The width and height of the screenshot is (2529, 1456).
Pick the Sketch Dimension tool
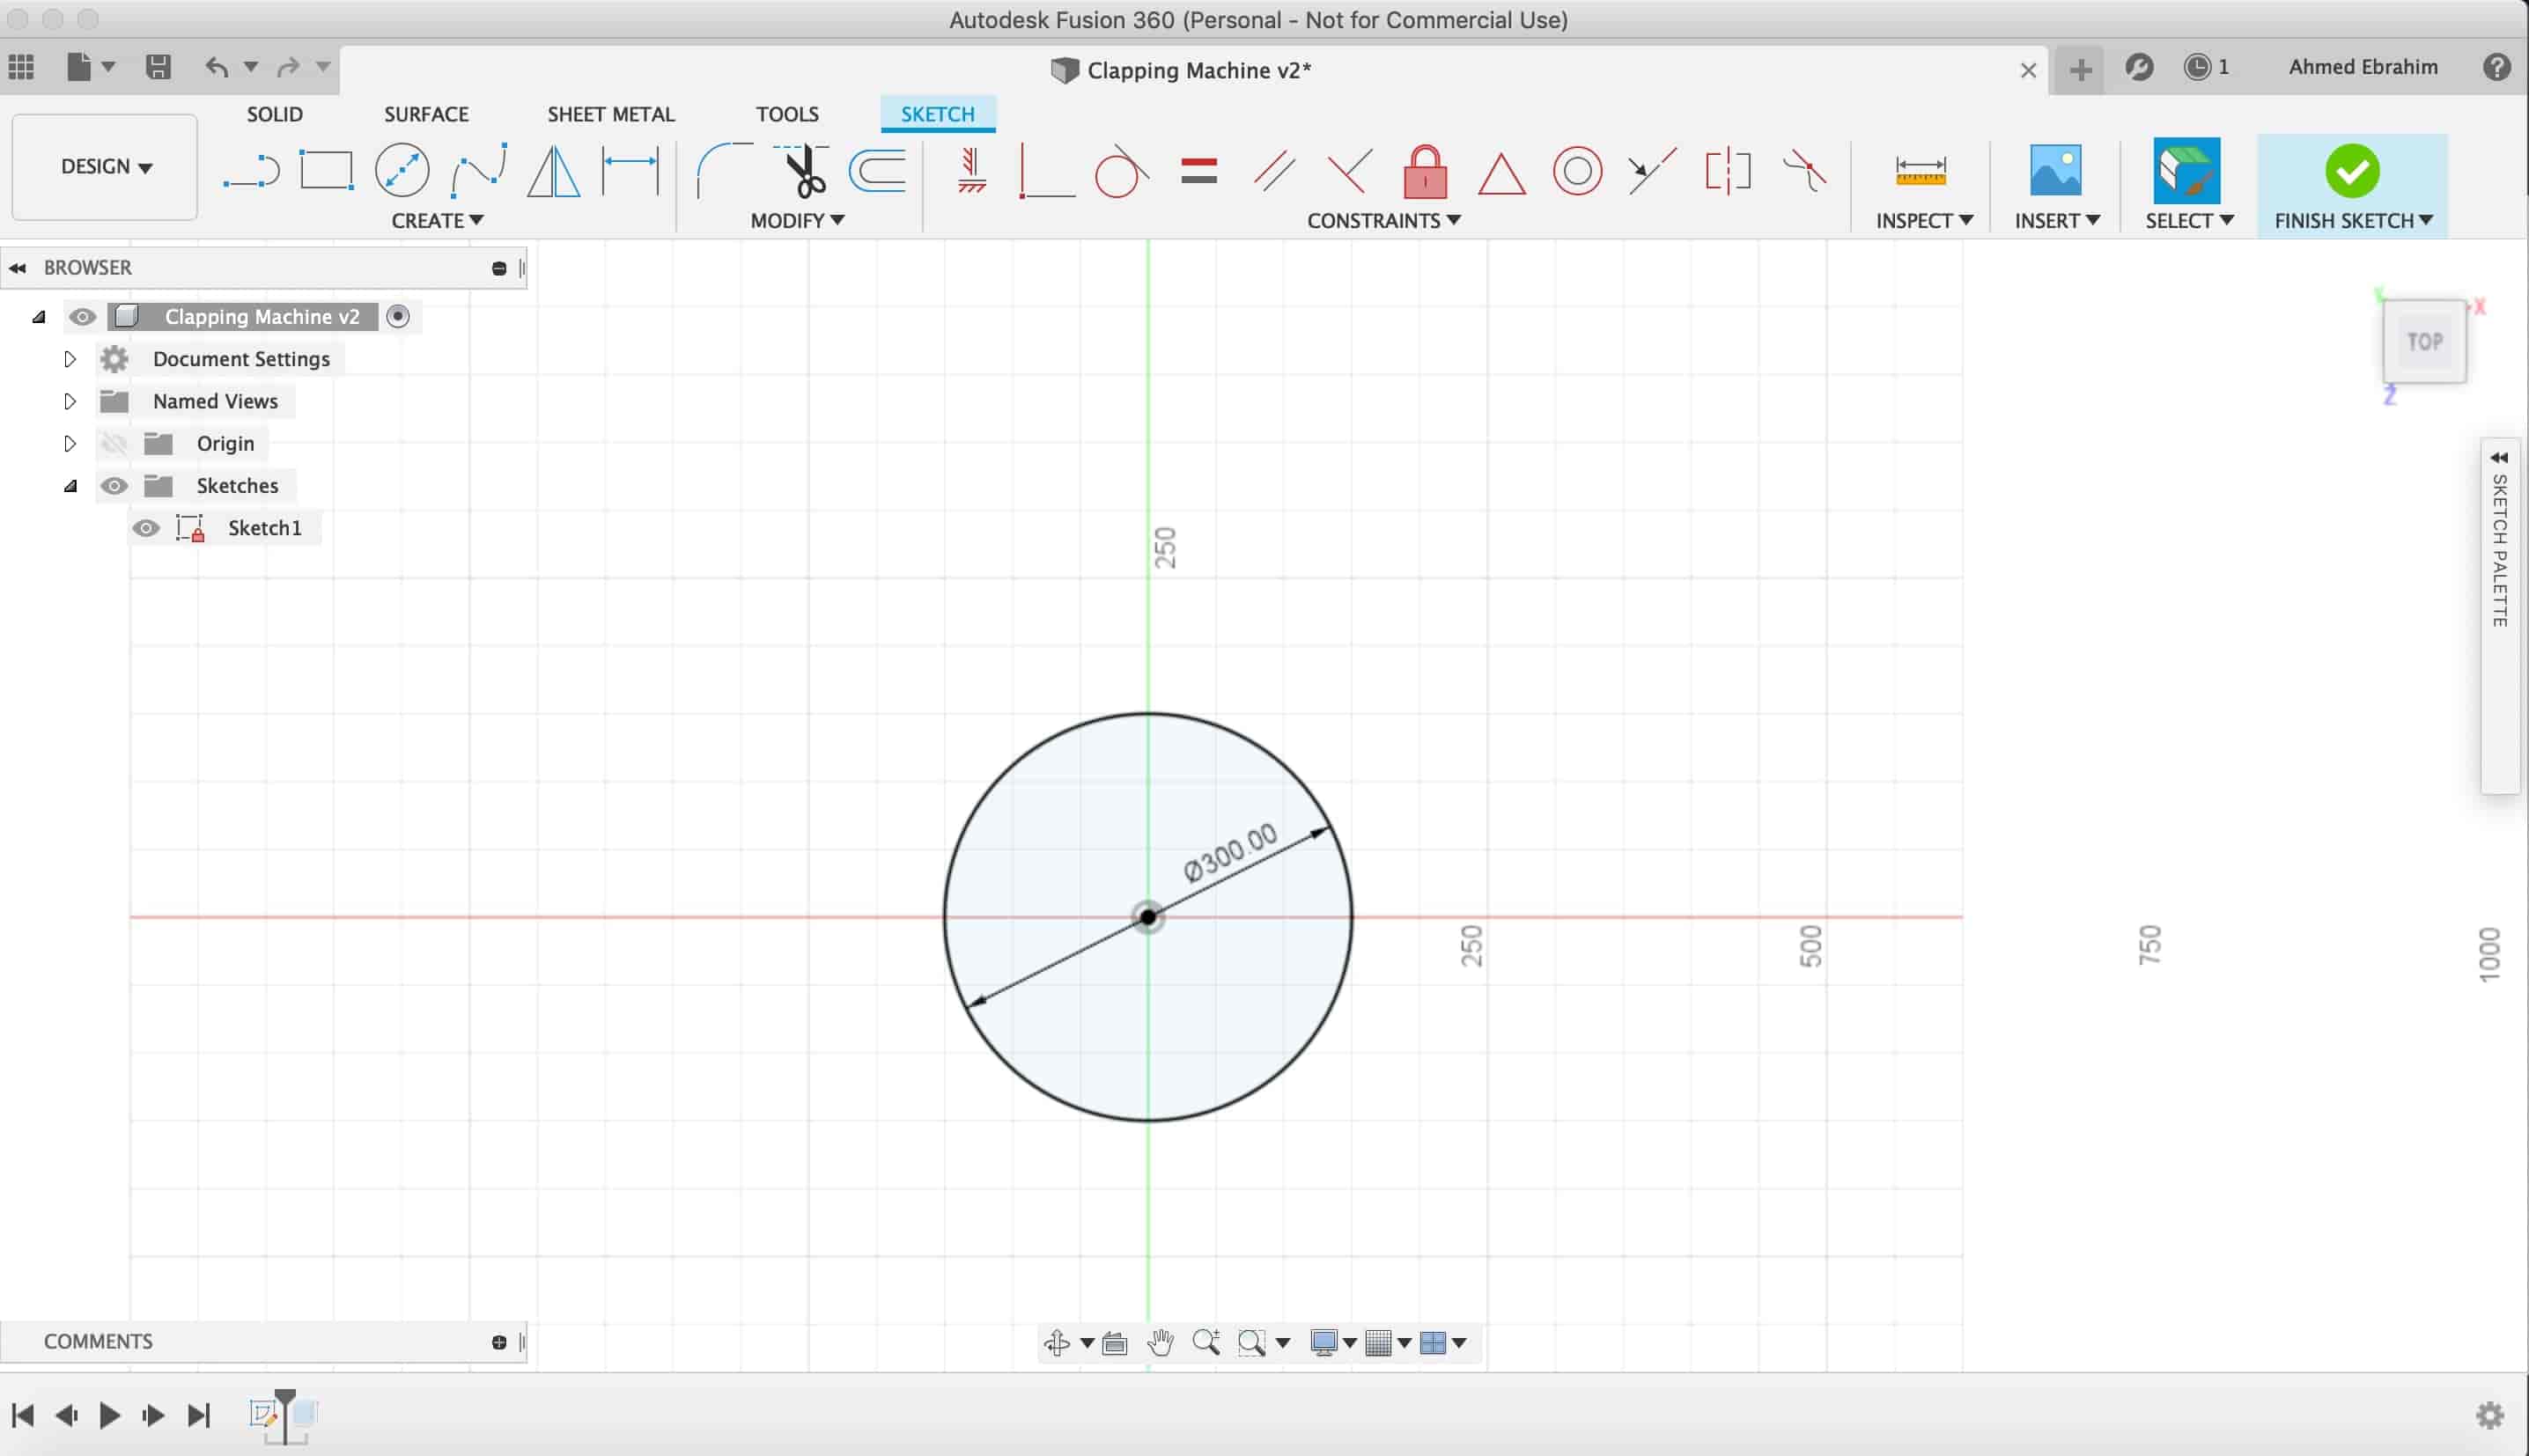[x=631, y=170]
